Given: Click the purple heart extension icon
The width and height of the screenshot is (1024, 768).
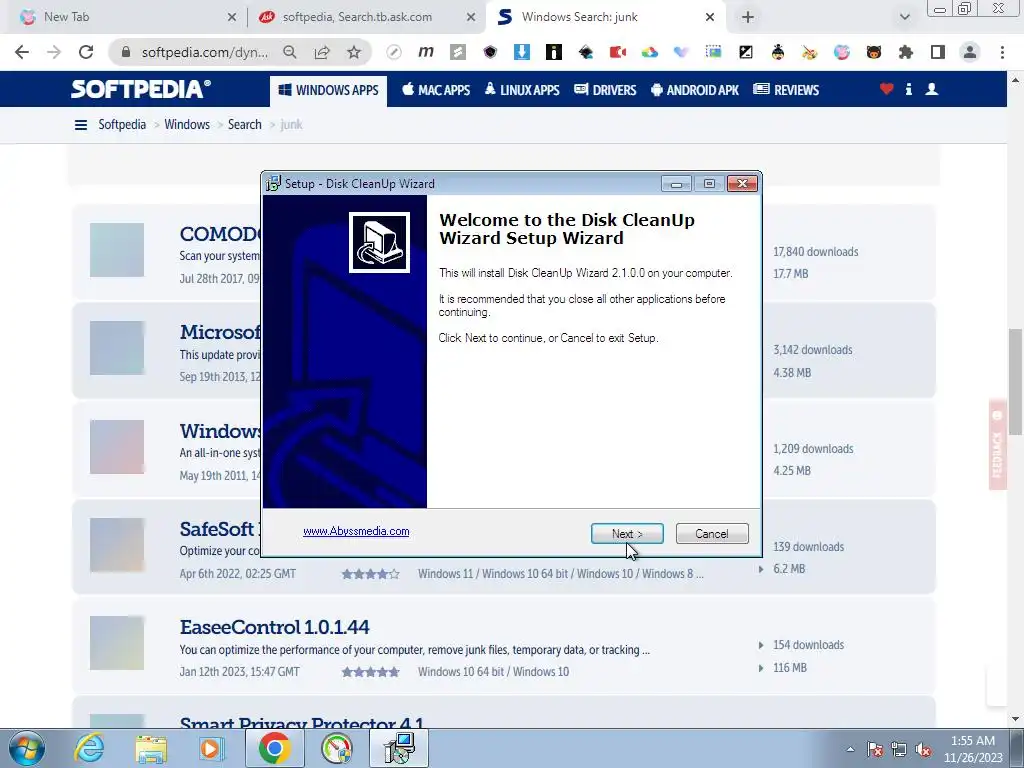Looking at the screenshot, I should click(682, 52).
